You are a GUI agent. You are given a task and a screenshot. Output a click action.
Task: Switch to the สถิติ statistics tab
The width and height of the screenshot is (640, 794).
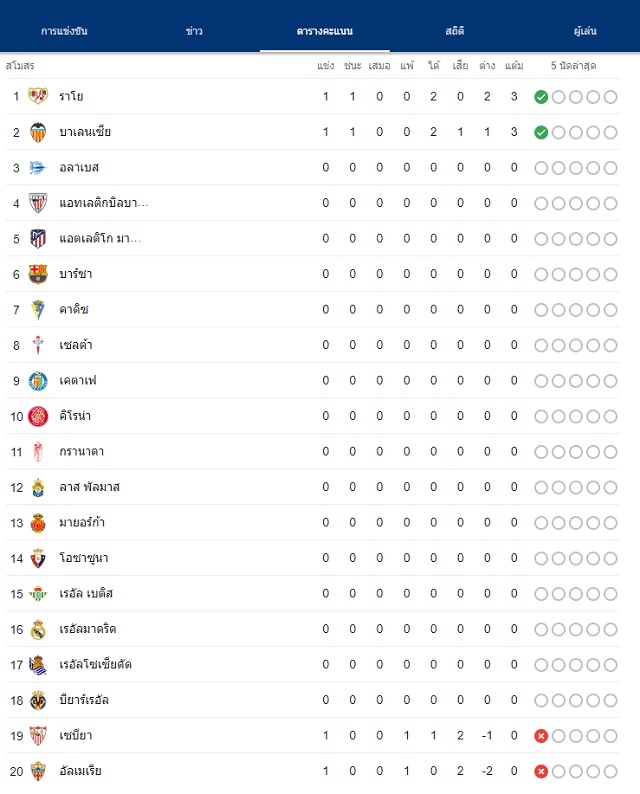coord(455,31)
